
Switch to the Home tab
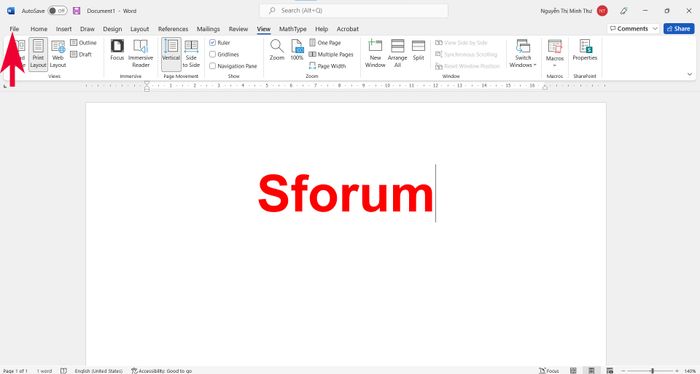coord(39,29)
